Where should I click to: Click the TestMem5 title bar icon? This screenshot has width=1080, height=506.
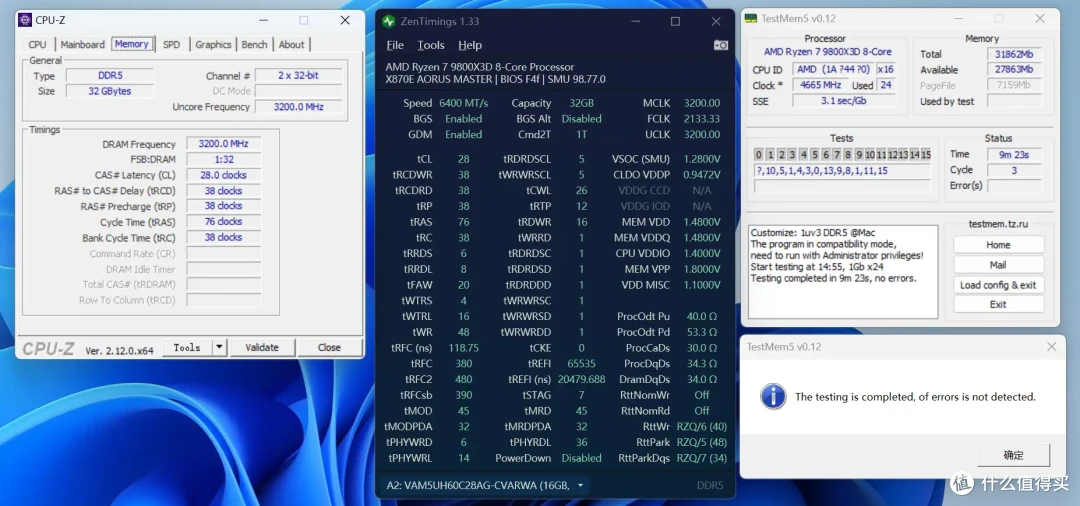[x=751, y=19]
